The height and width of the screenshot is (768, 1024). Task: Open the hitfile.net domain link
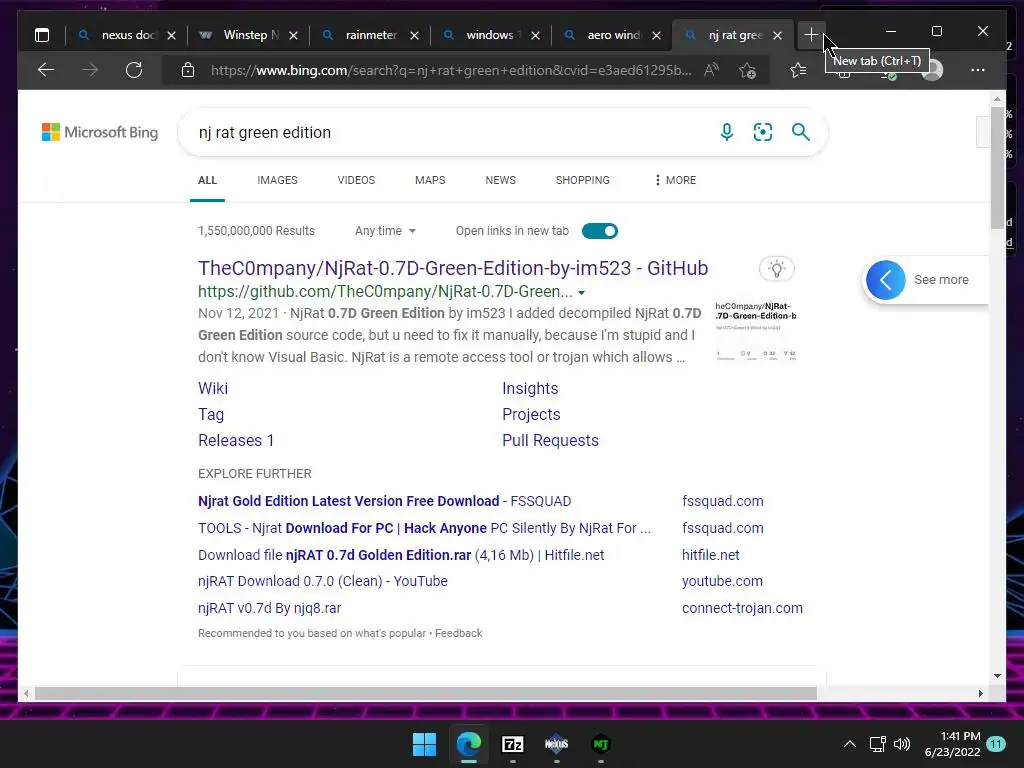click(x=711, y=555)
